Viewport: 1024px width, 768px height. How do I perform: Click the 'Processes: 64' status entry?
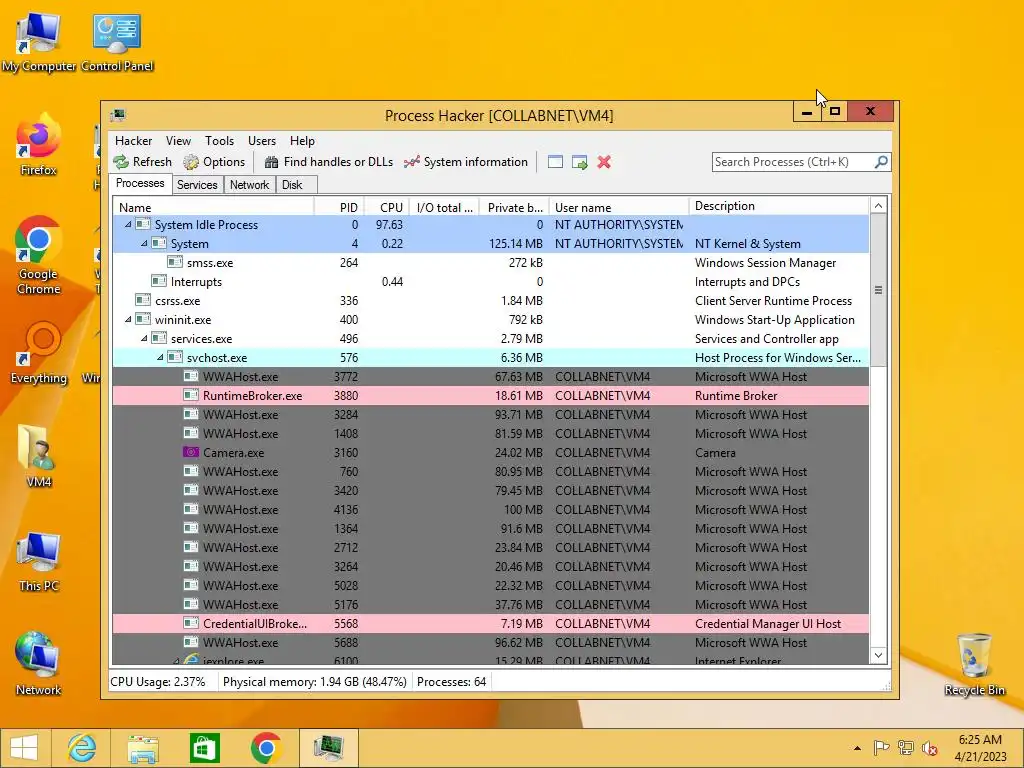[451, 682]
